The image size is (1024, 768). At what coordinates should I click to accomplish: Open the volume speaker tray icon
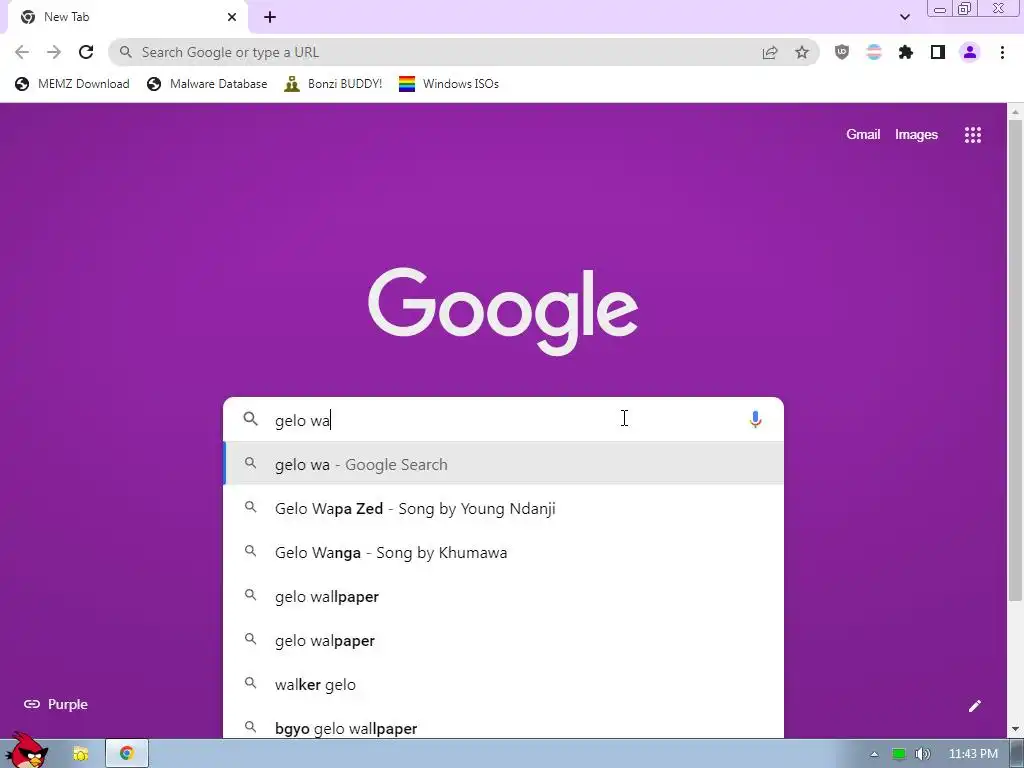coord(923,754)
